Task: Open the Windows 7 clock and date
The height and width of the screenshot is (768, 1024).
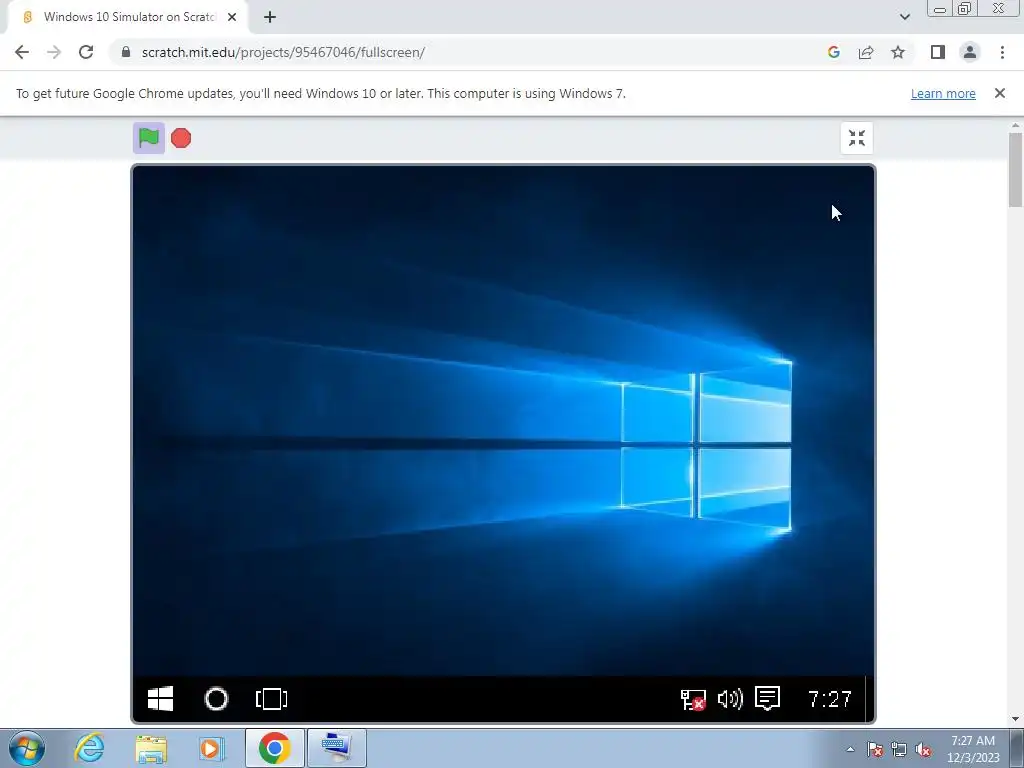Action: click(x=972, y=749)
